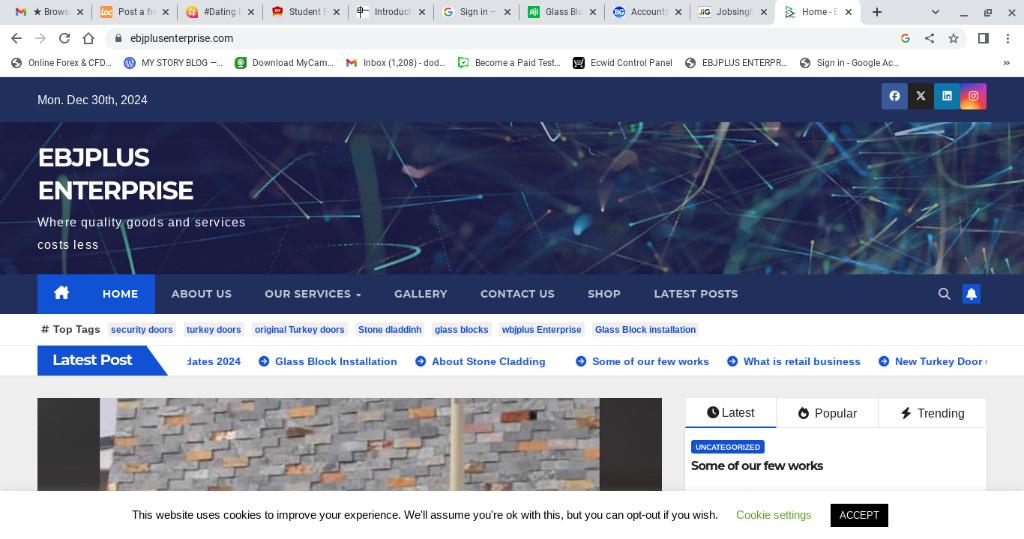Open Online Forex & CFD bookmark
The height and width of the screenshot is (539, 1024).
pyautogui.click(x=62, y=63)
